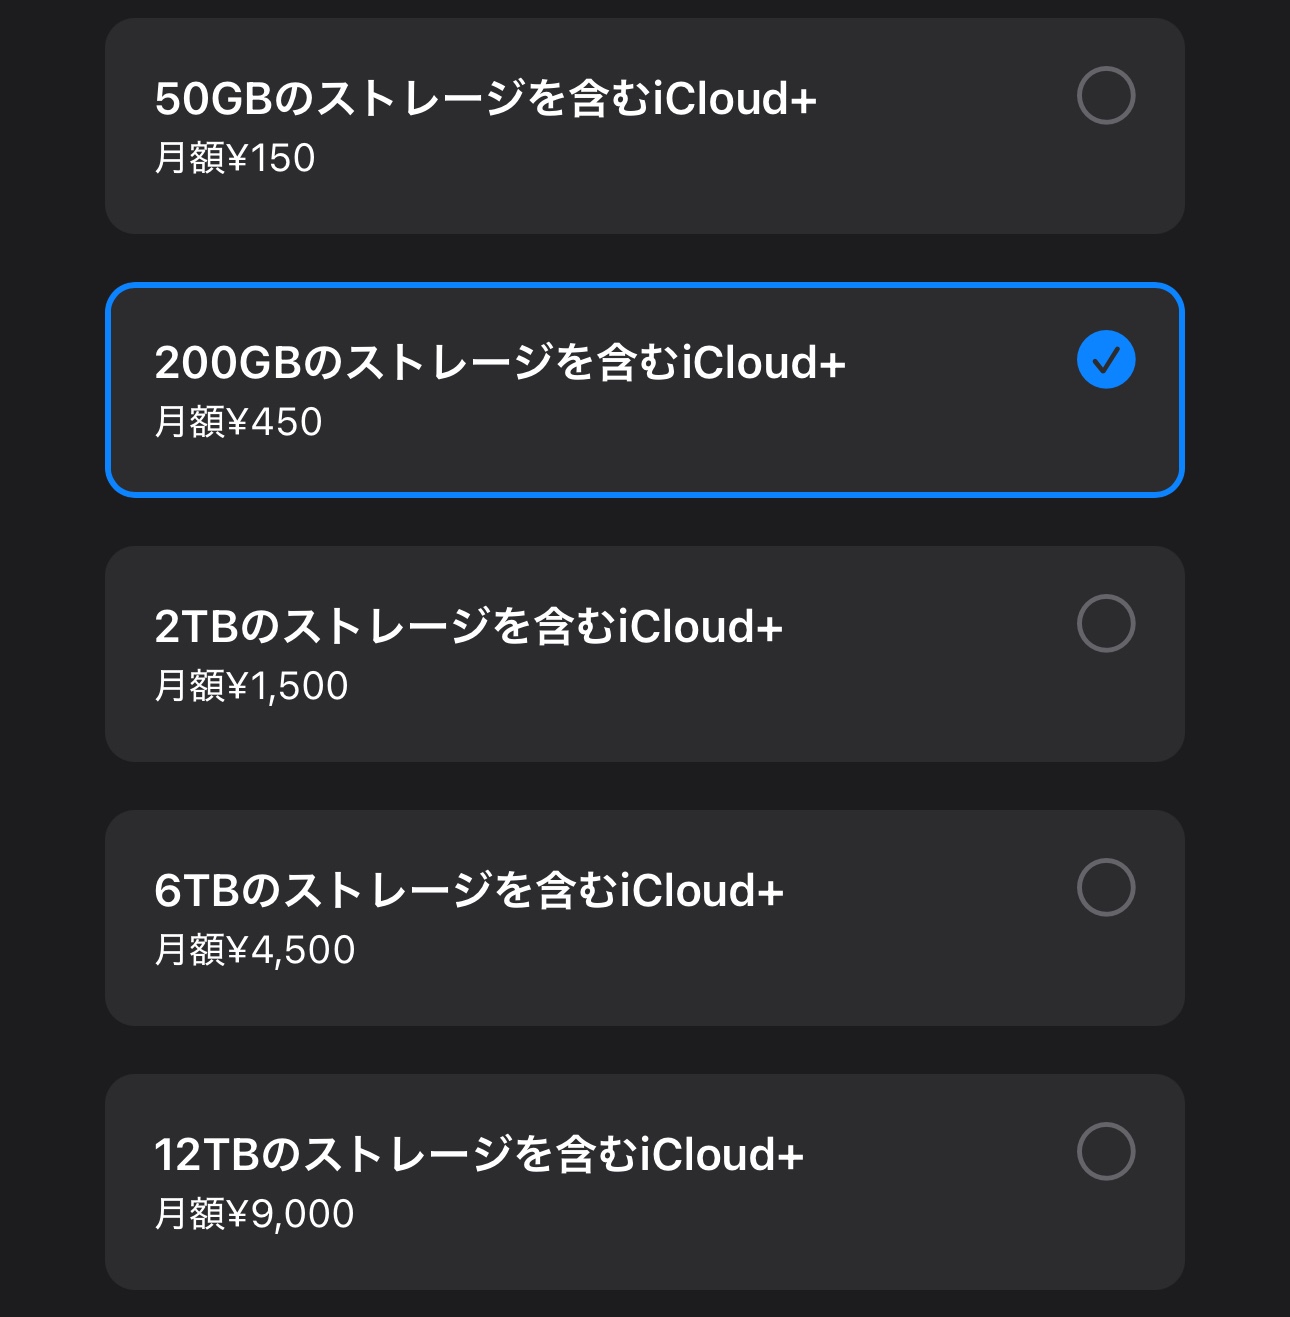Click the 月額¥9,000 price label
The width and height of the screenshot is (1290, 1317).
tap(255, 1214)
